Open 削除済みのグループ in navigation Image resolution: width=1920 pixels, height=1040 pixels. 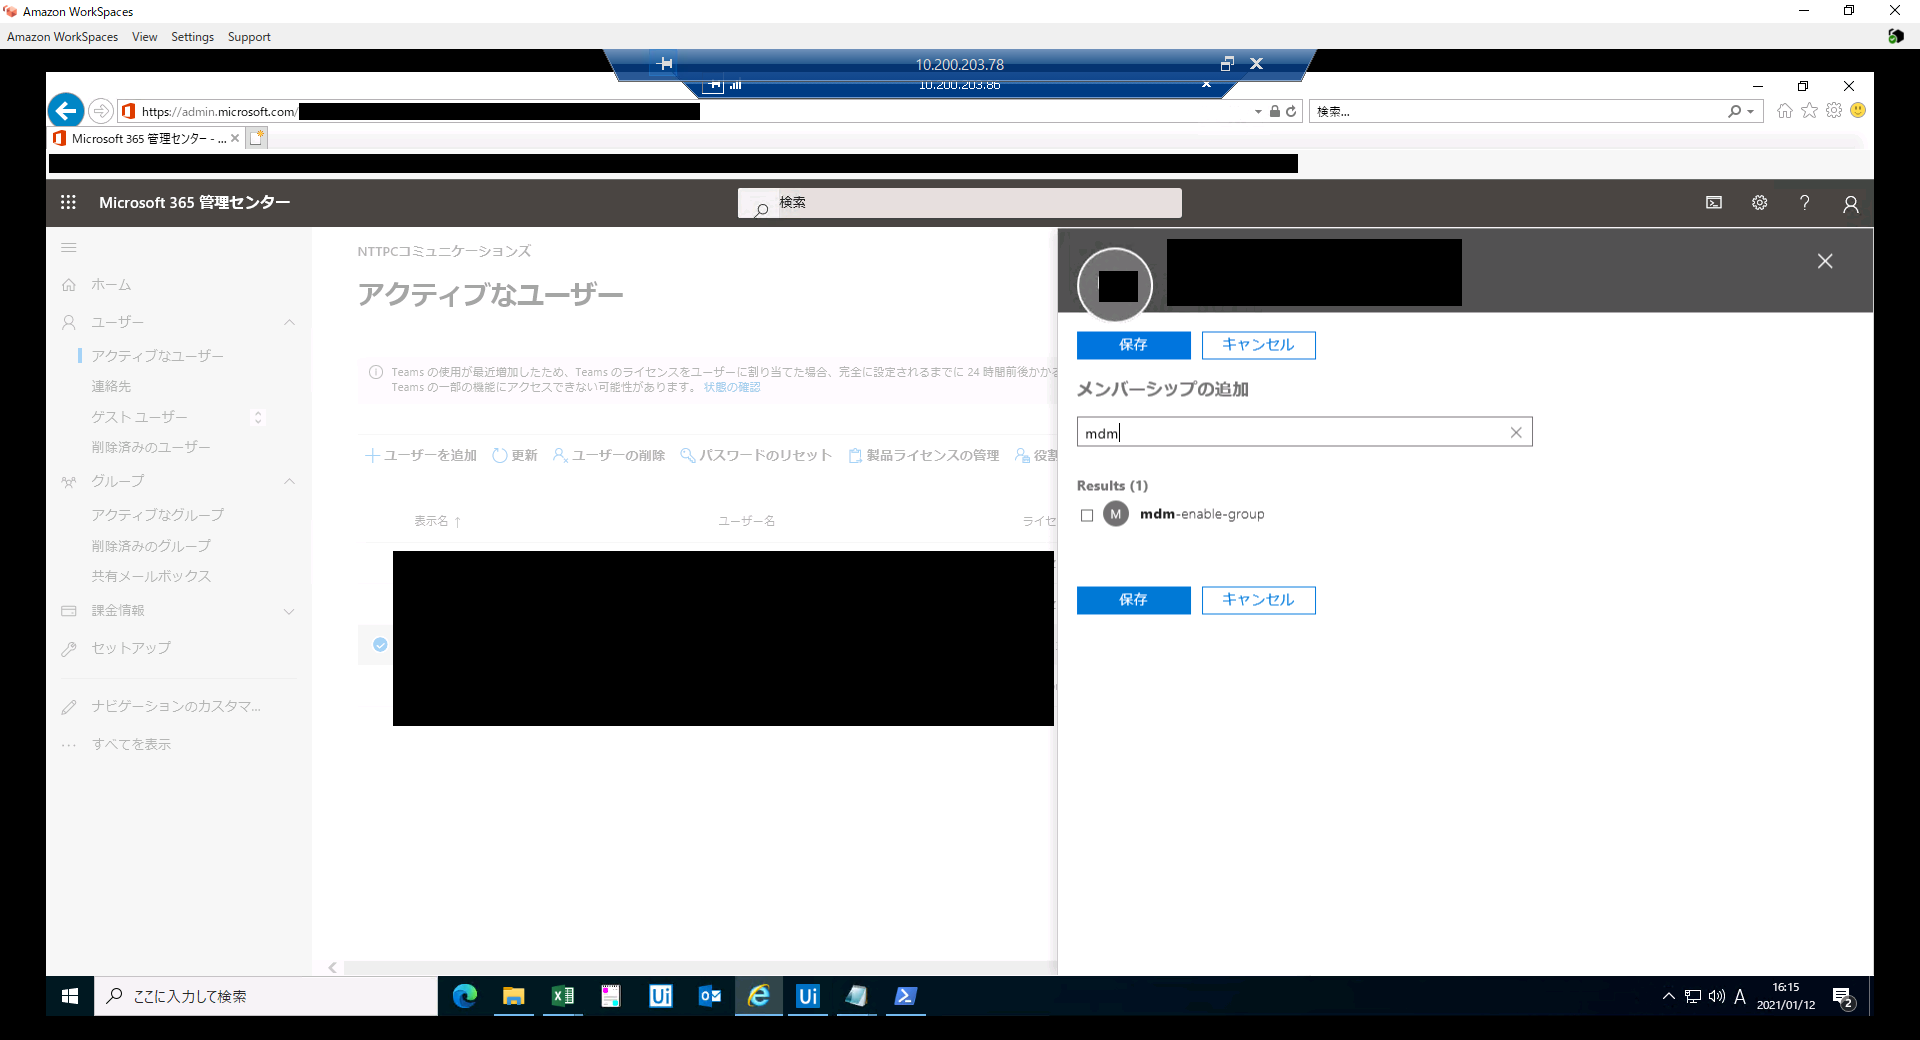pyautogui.click(x=151, y=546)
